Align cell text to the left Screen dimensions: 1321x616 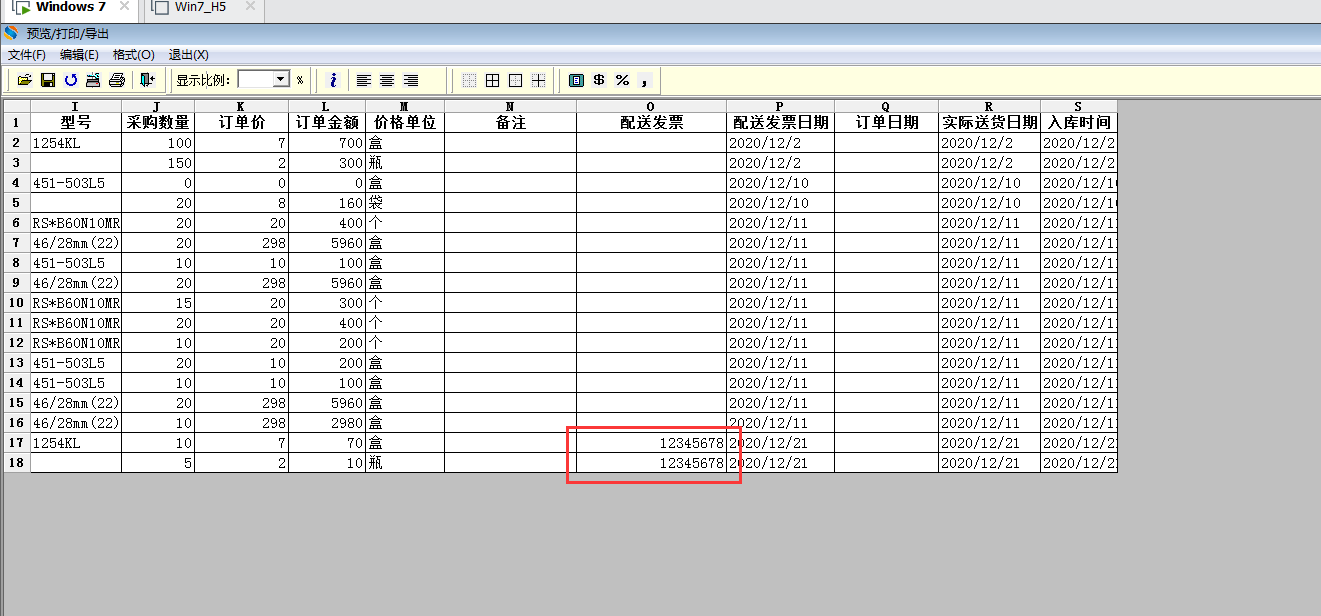tap(364, 80)
